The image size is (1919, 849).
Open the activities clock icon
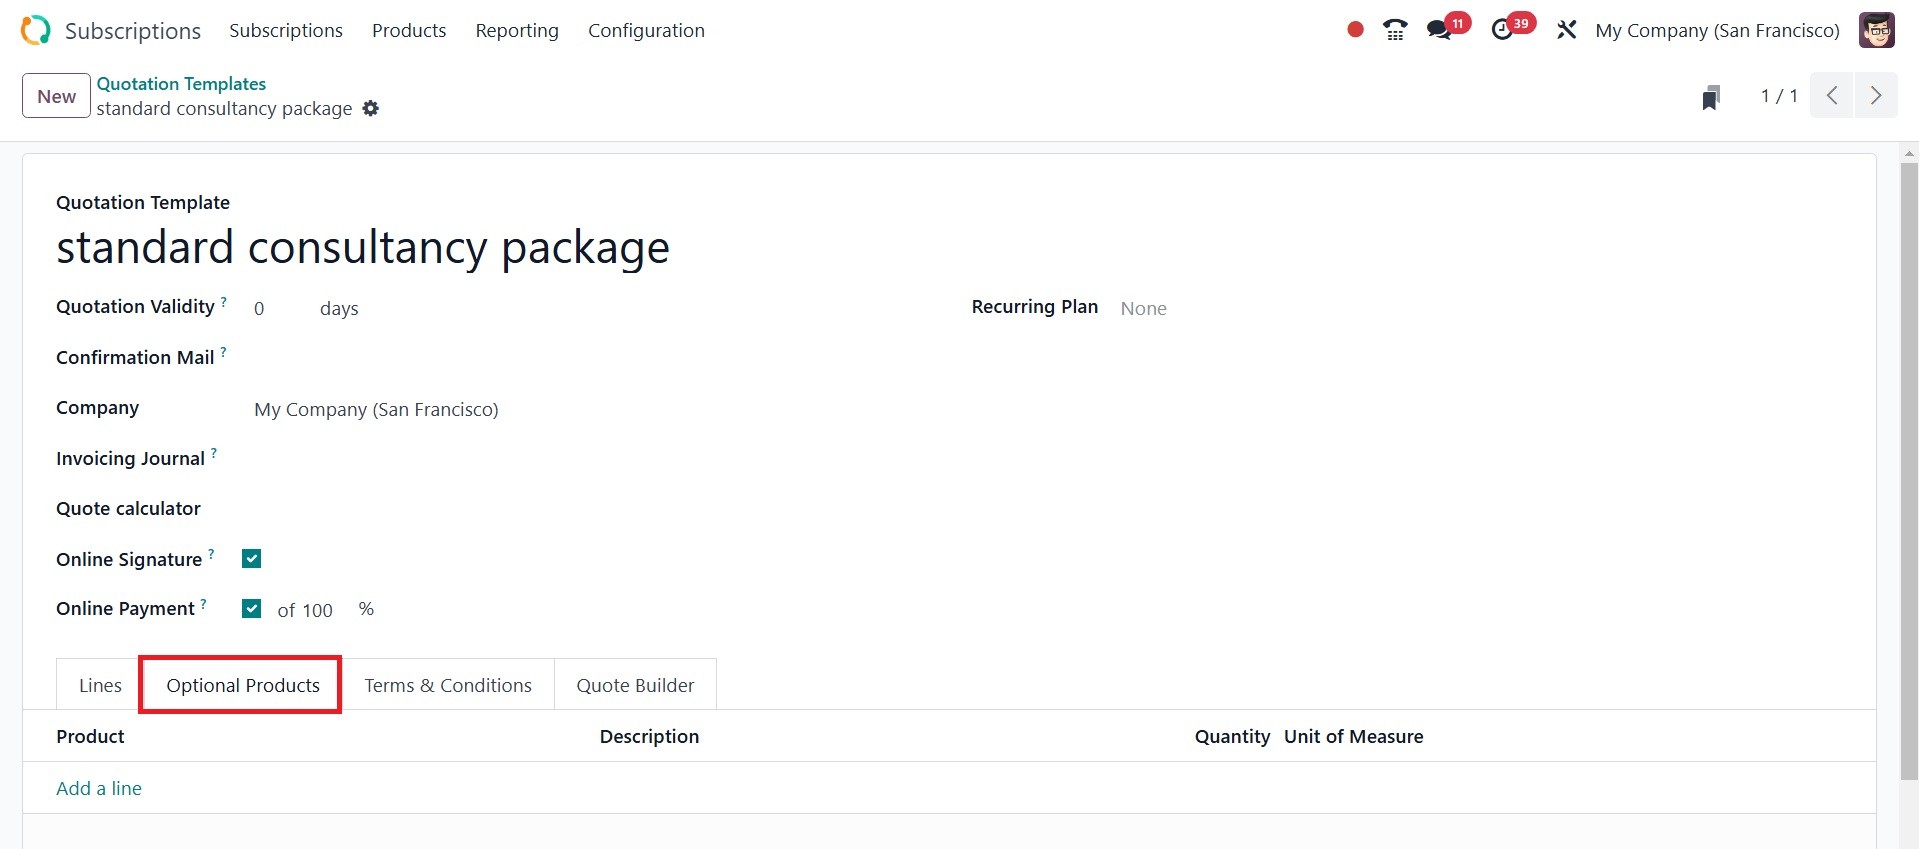(x=1502, y=30)
